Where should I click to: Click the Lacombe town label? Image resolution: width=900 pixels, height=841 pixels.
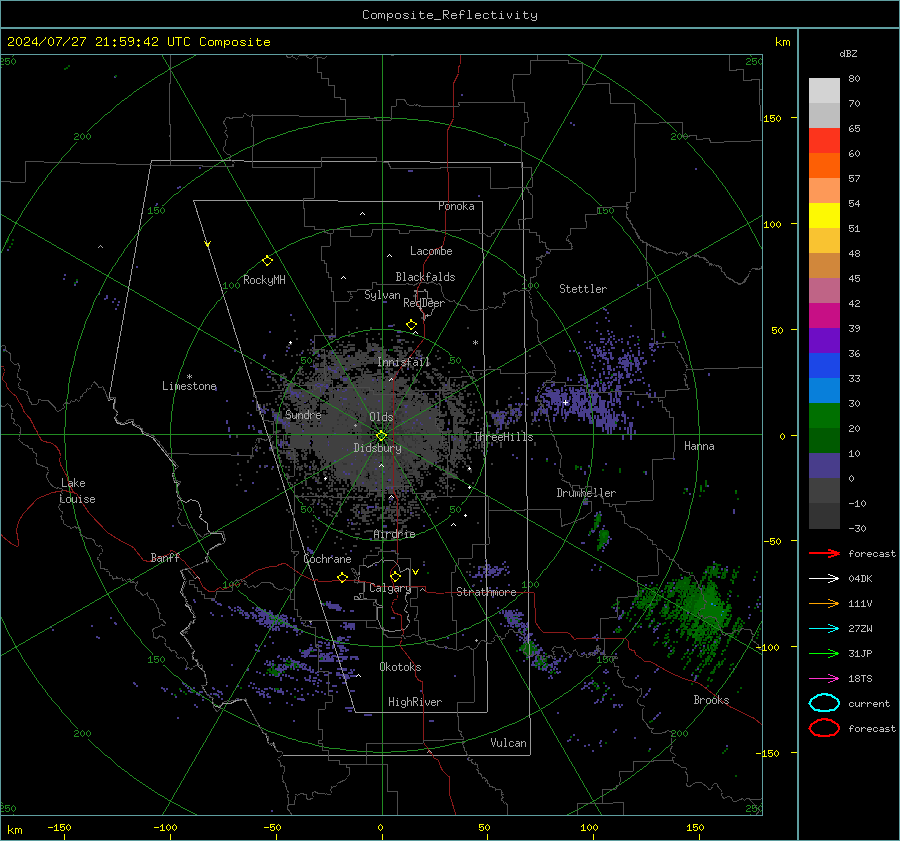431,251
